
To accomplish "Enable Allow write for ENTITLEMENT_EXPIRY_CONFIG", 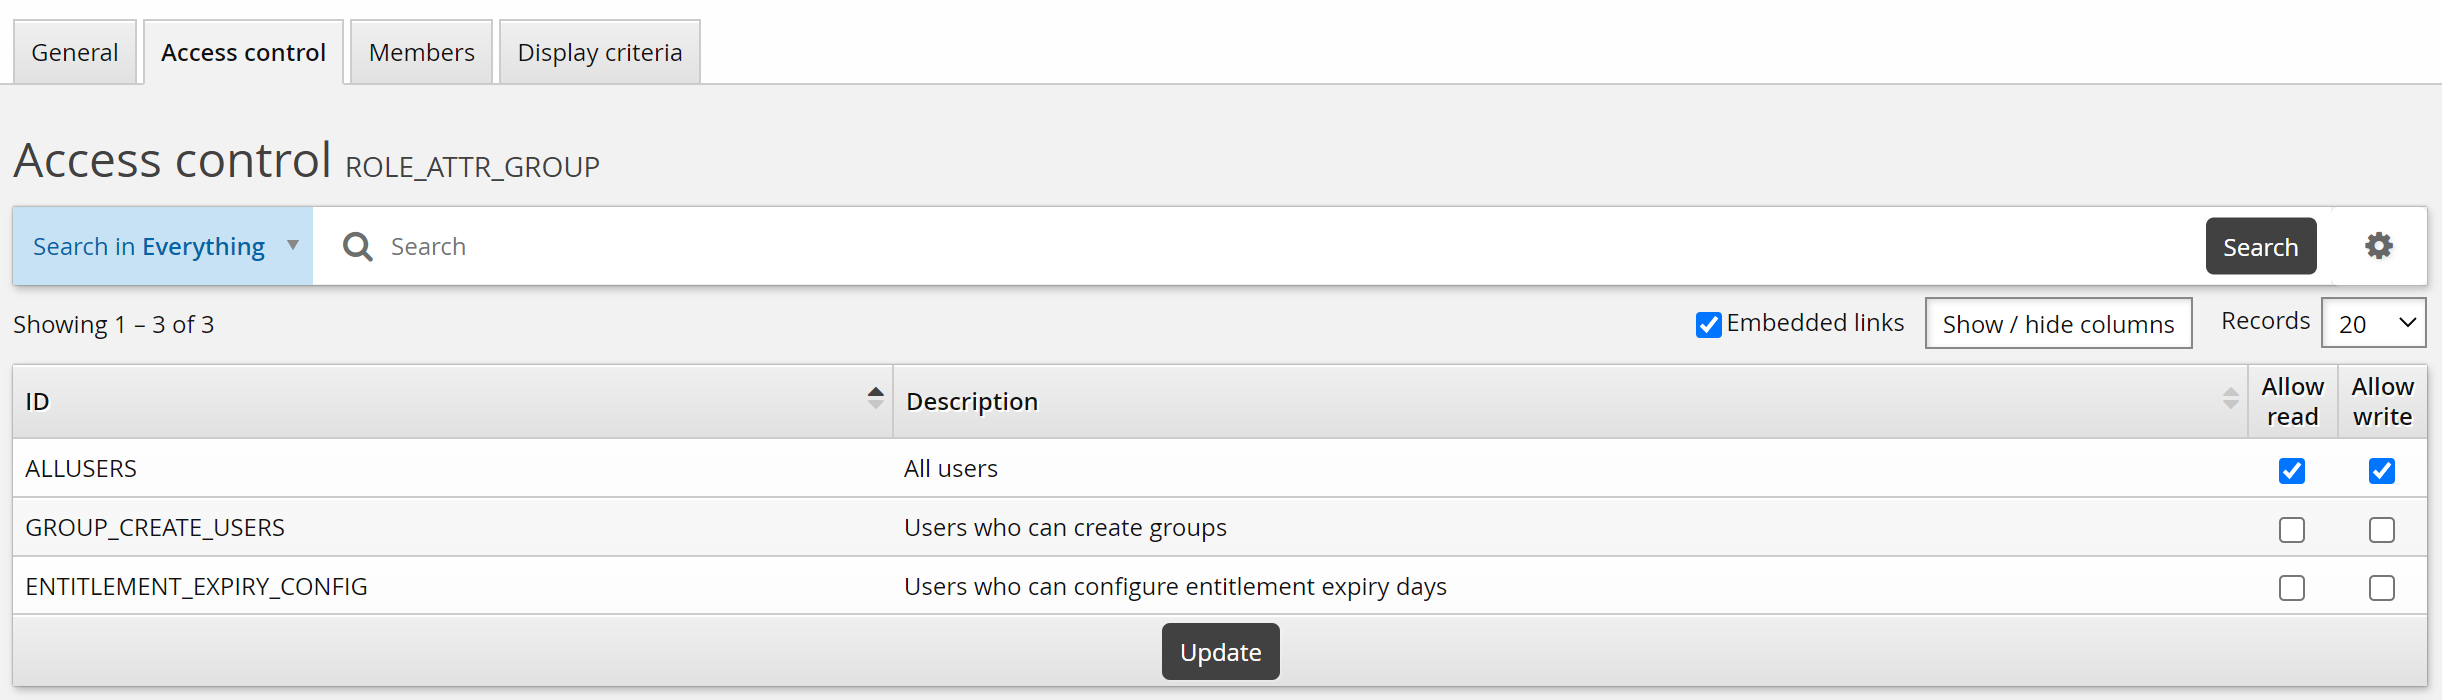I will [x=2381, y=588].
